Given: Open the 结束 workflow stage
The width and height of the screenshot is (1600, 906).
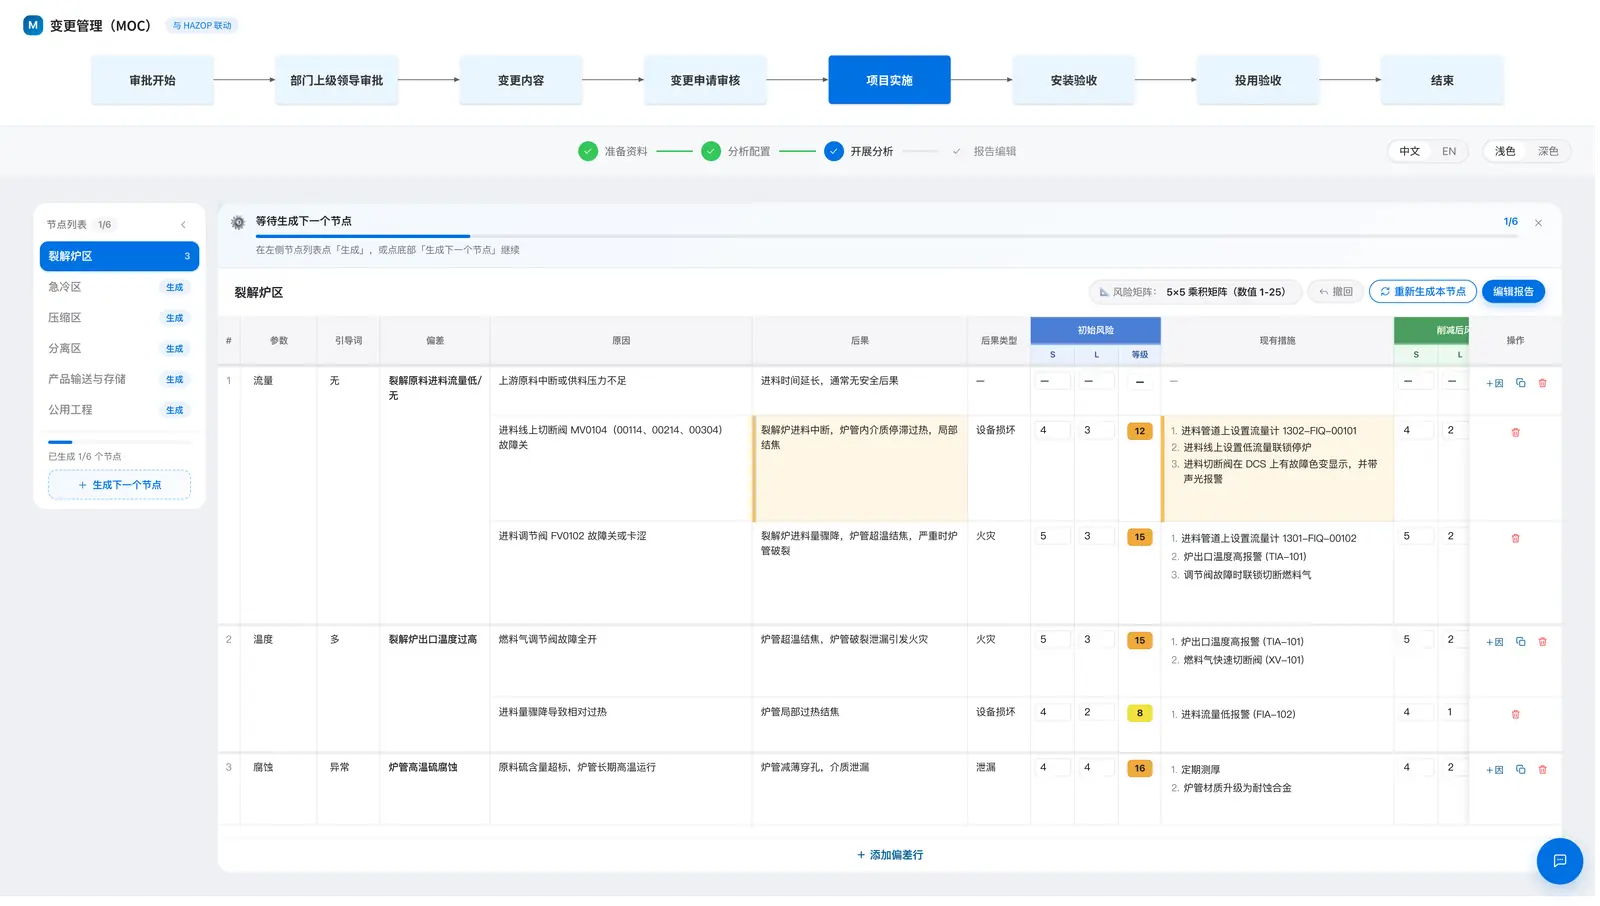Looking at the screenshot, I should 1442,80.
